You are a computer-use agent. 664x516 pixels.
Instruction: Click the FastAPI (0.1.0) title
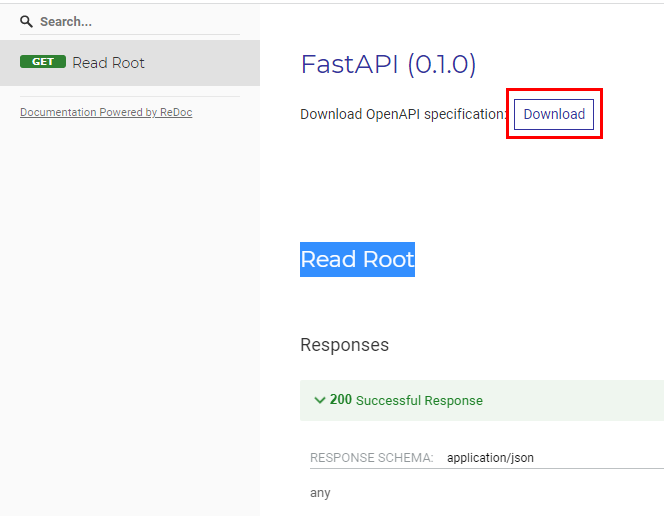[388, 64]
